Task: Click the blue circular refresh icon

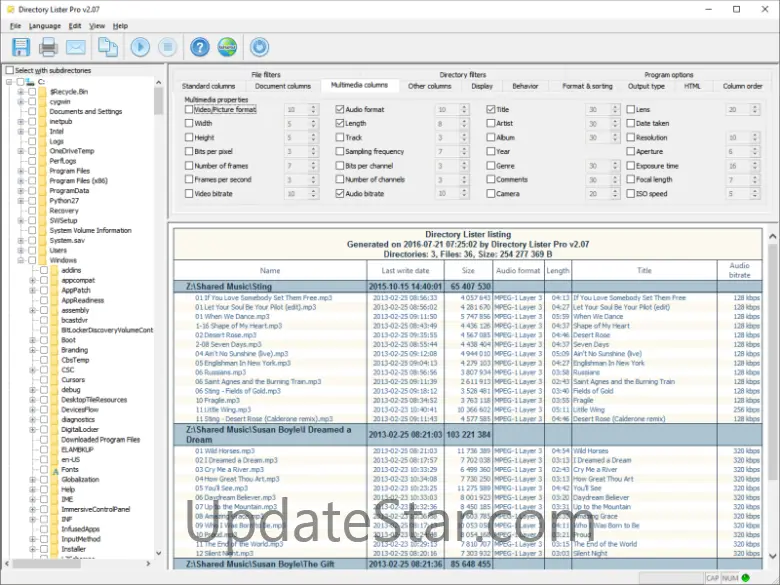Action: (259, 47)
